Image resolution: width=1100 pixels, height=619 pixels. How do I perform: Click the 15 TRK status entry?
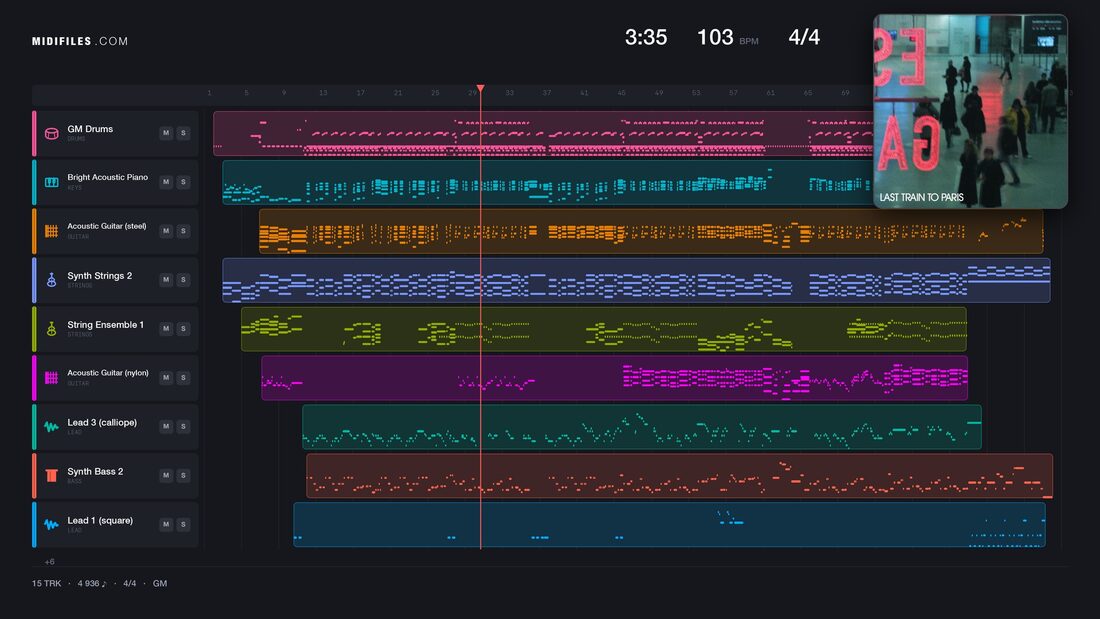(x=46, y=584)
